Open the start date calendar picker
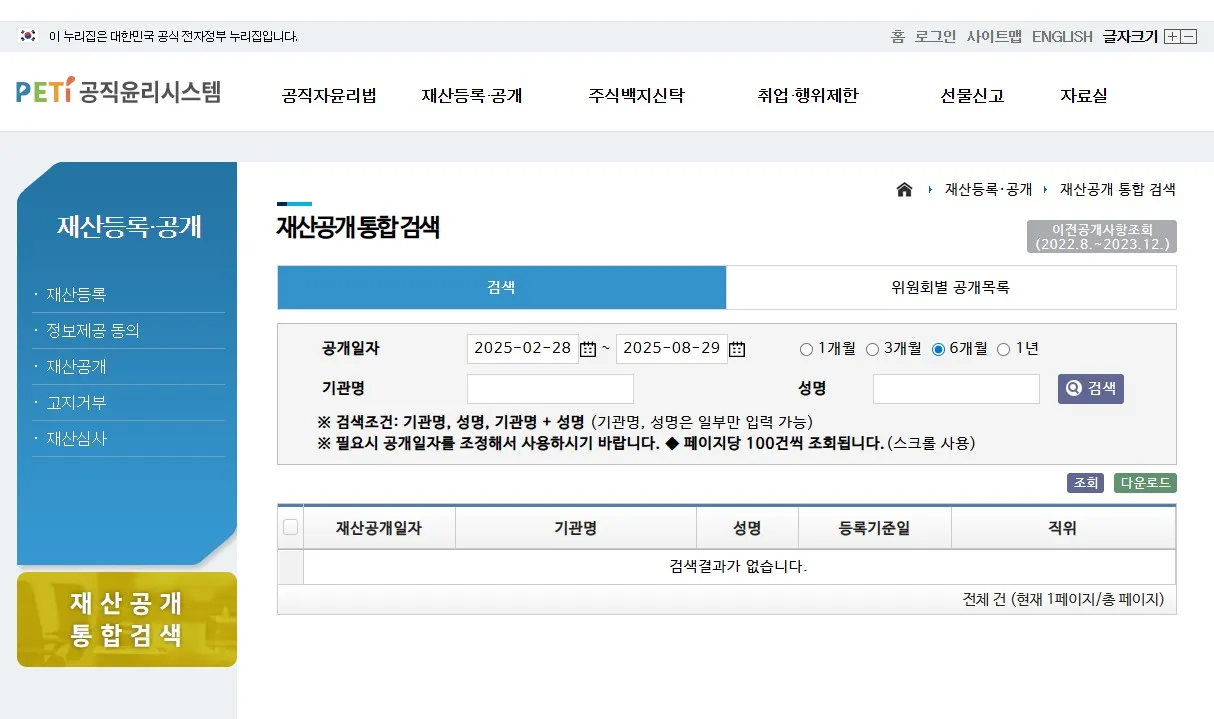The height and width of the screenshot is (719, 1214). pyautogui.click(x=586, y=348)
